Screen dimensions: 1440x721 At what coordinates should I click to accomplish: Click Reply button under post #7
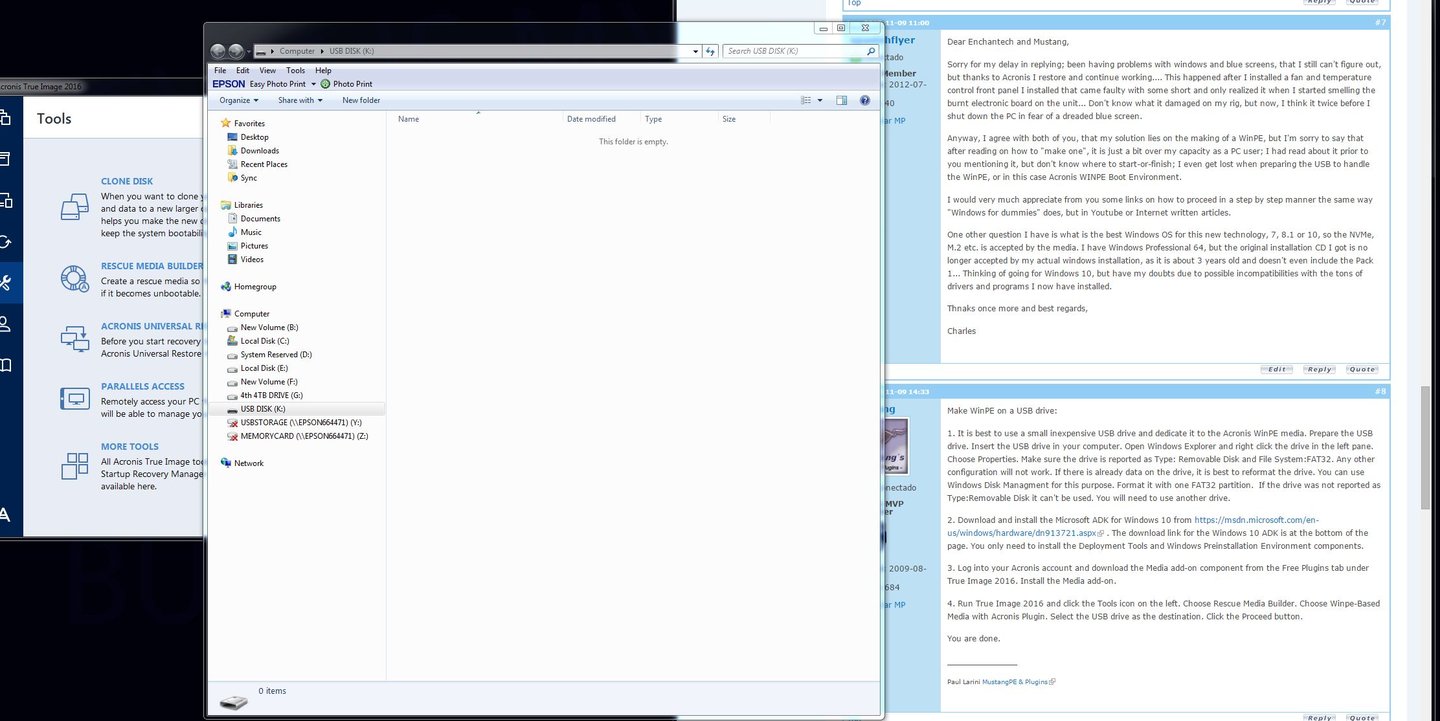pyautogui.click(x=1319, y=369)
